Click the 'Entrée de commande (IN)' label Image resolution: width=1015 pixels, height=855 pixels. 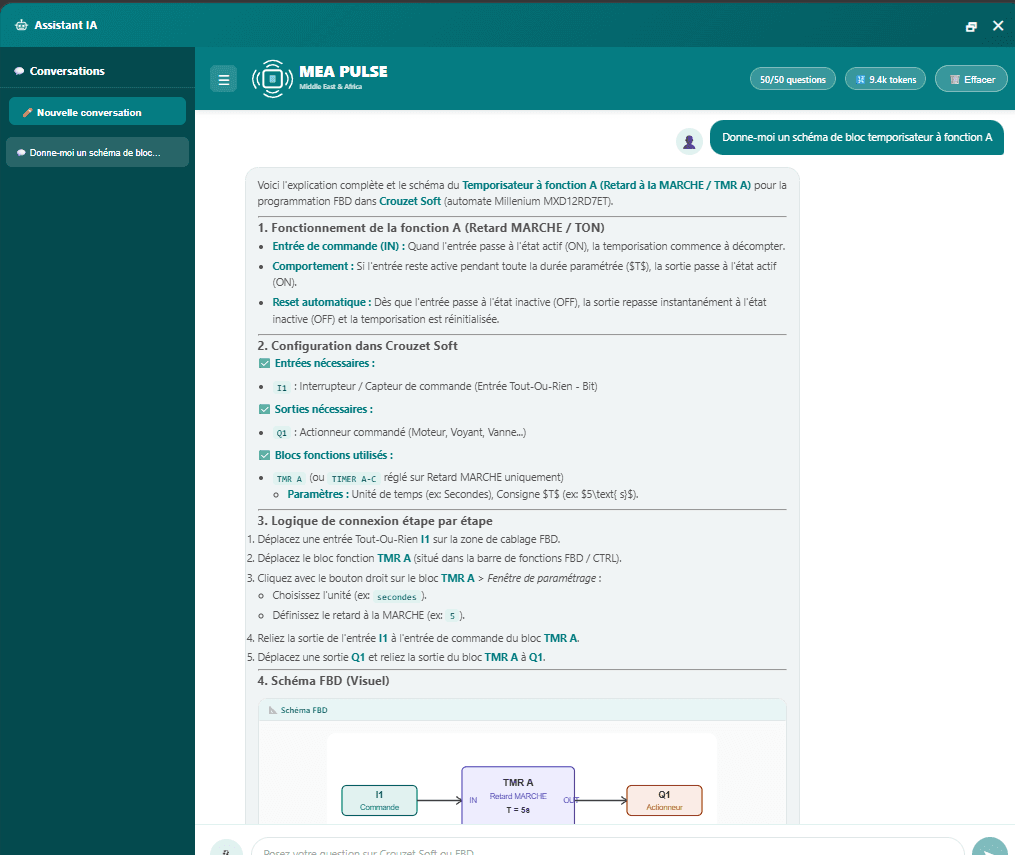(x=339, y=247)
